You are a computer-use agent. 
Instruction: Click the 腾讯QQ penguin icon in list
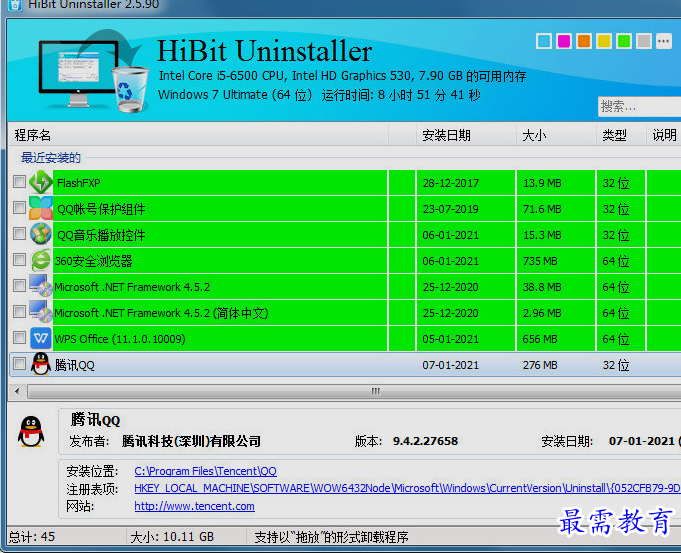[41, 364]
